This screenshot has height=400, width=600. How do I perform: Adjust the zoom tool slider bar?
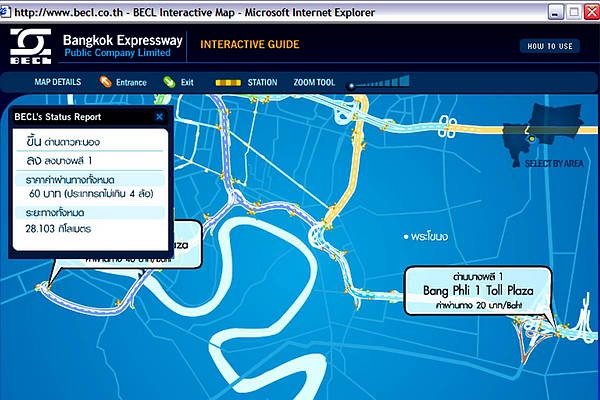point(379,82)
